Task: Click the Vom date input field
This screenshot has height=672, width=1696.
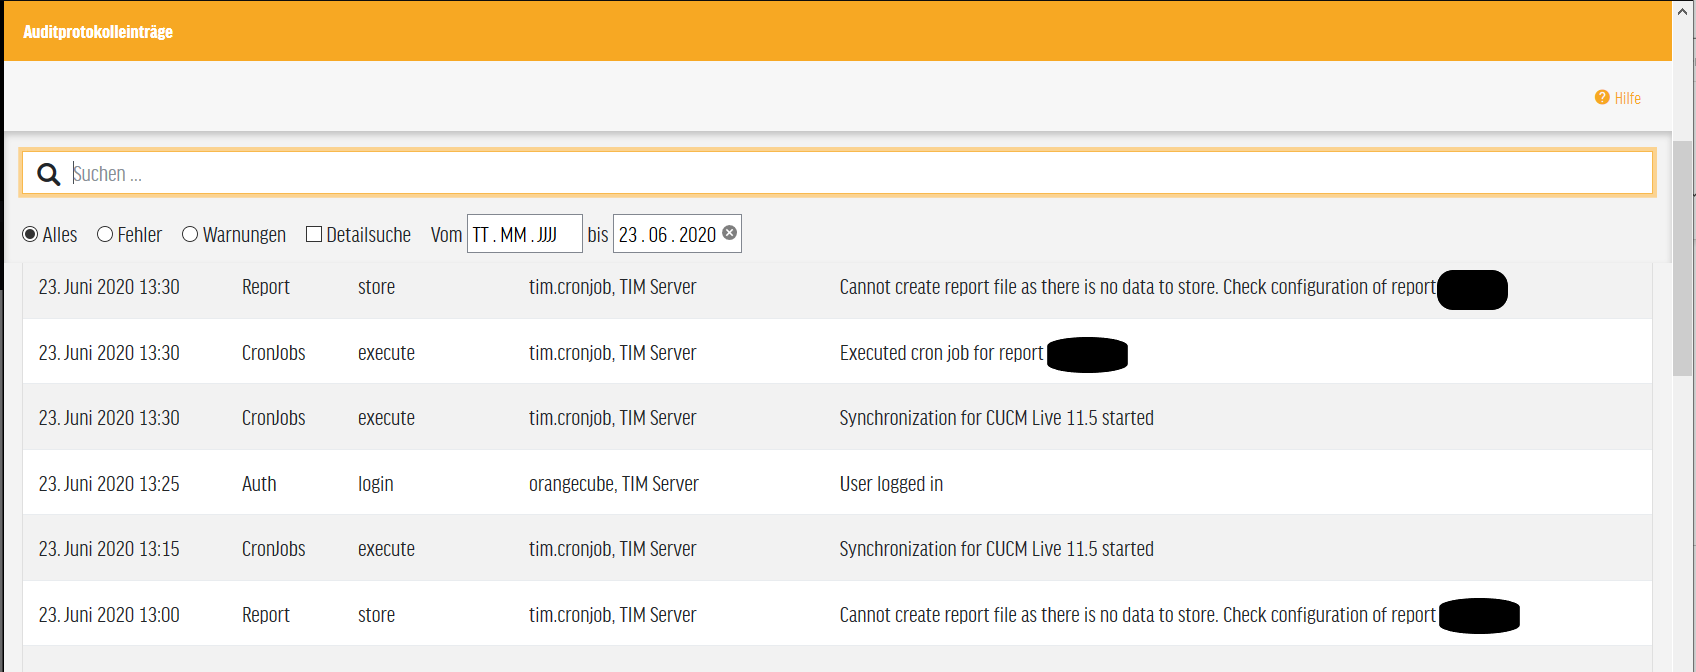Action: point(525,234)
